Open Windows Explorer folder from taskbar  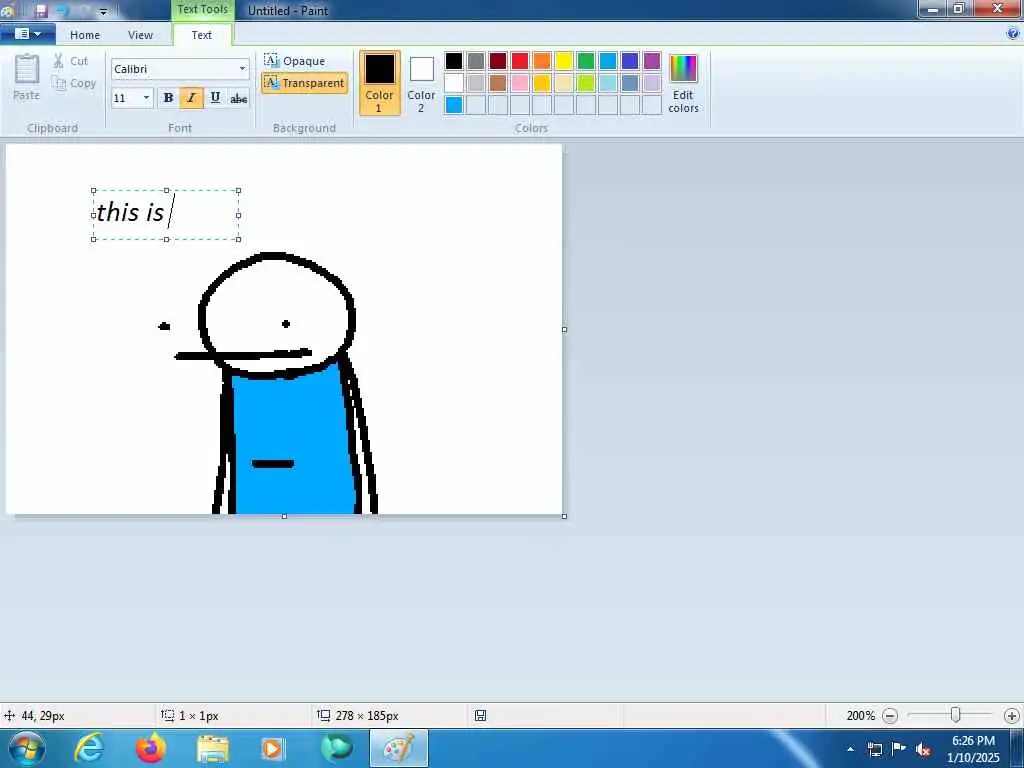(213, 748)
